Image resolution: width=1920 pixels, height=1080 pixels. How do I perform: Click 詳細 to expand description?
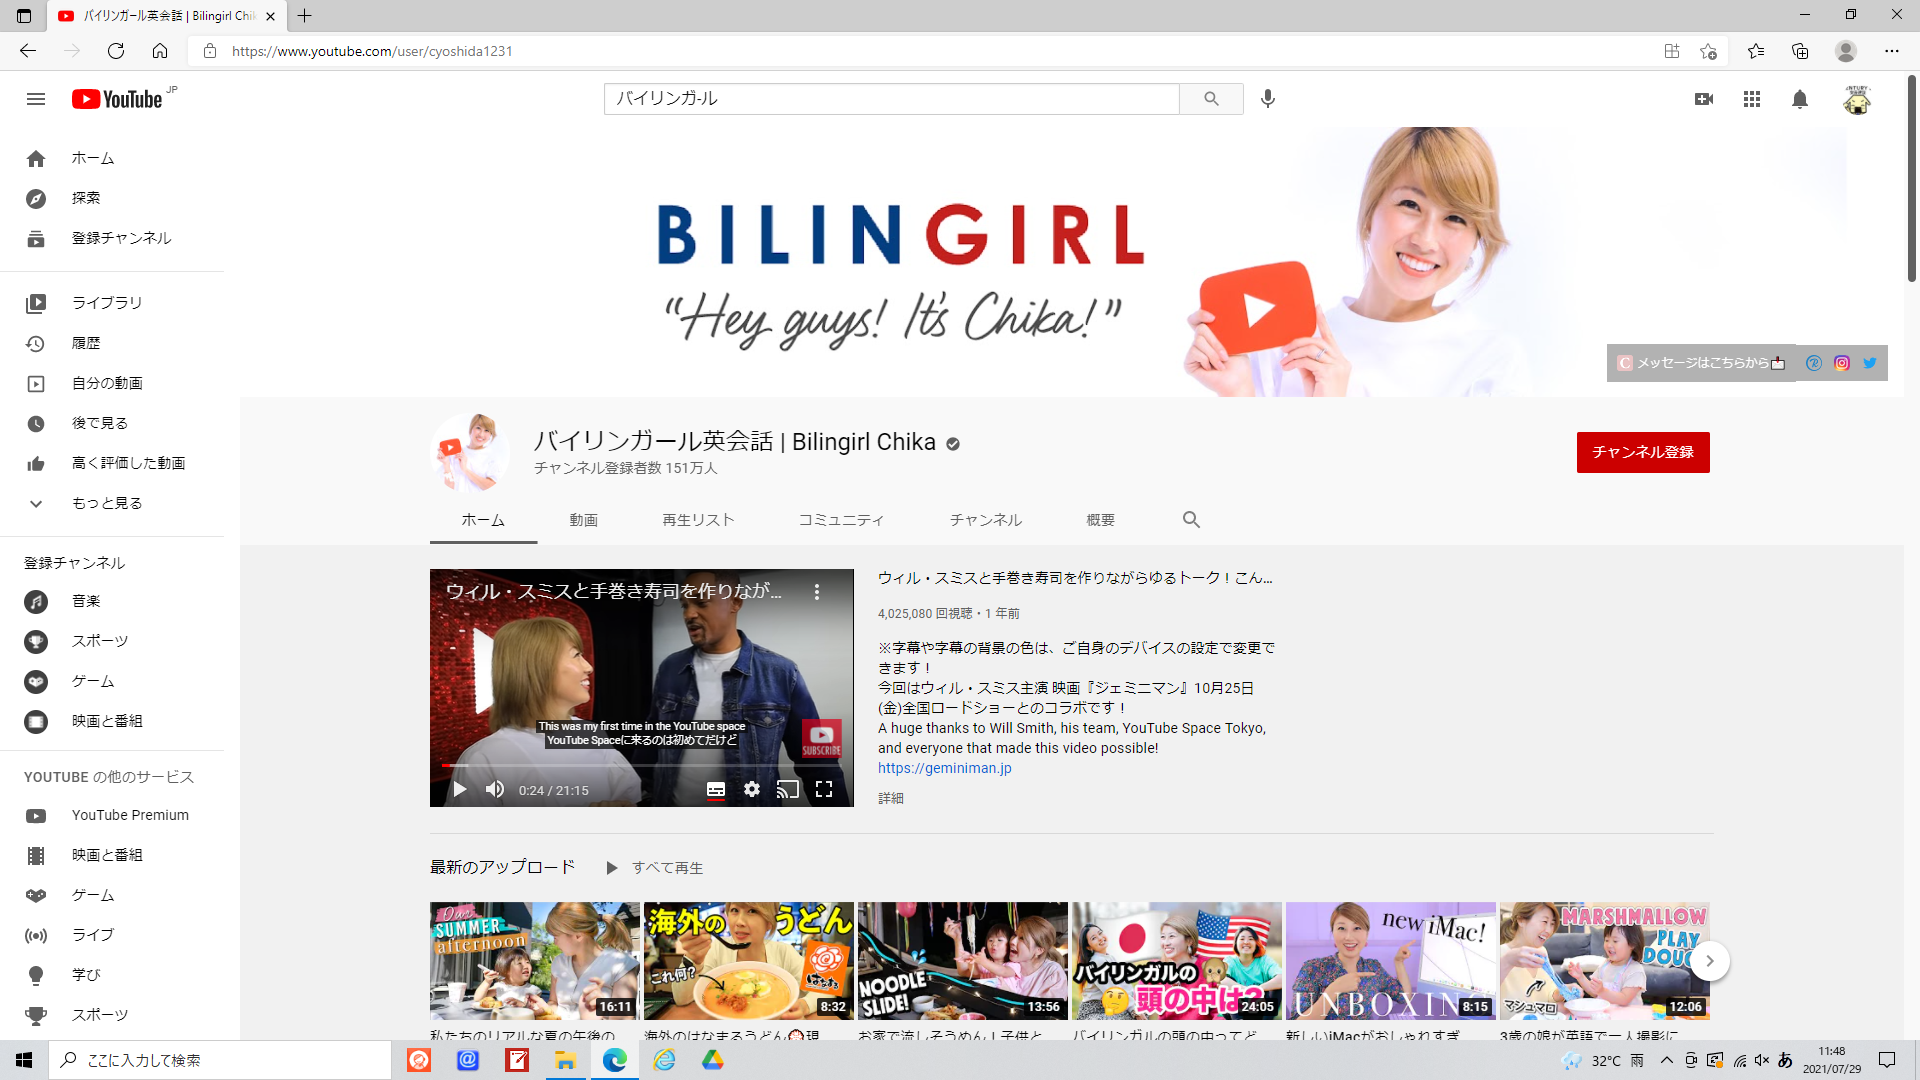890,798
